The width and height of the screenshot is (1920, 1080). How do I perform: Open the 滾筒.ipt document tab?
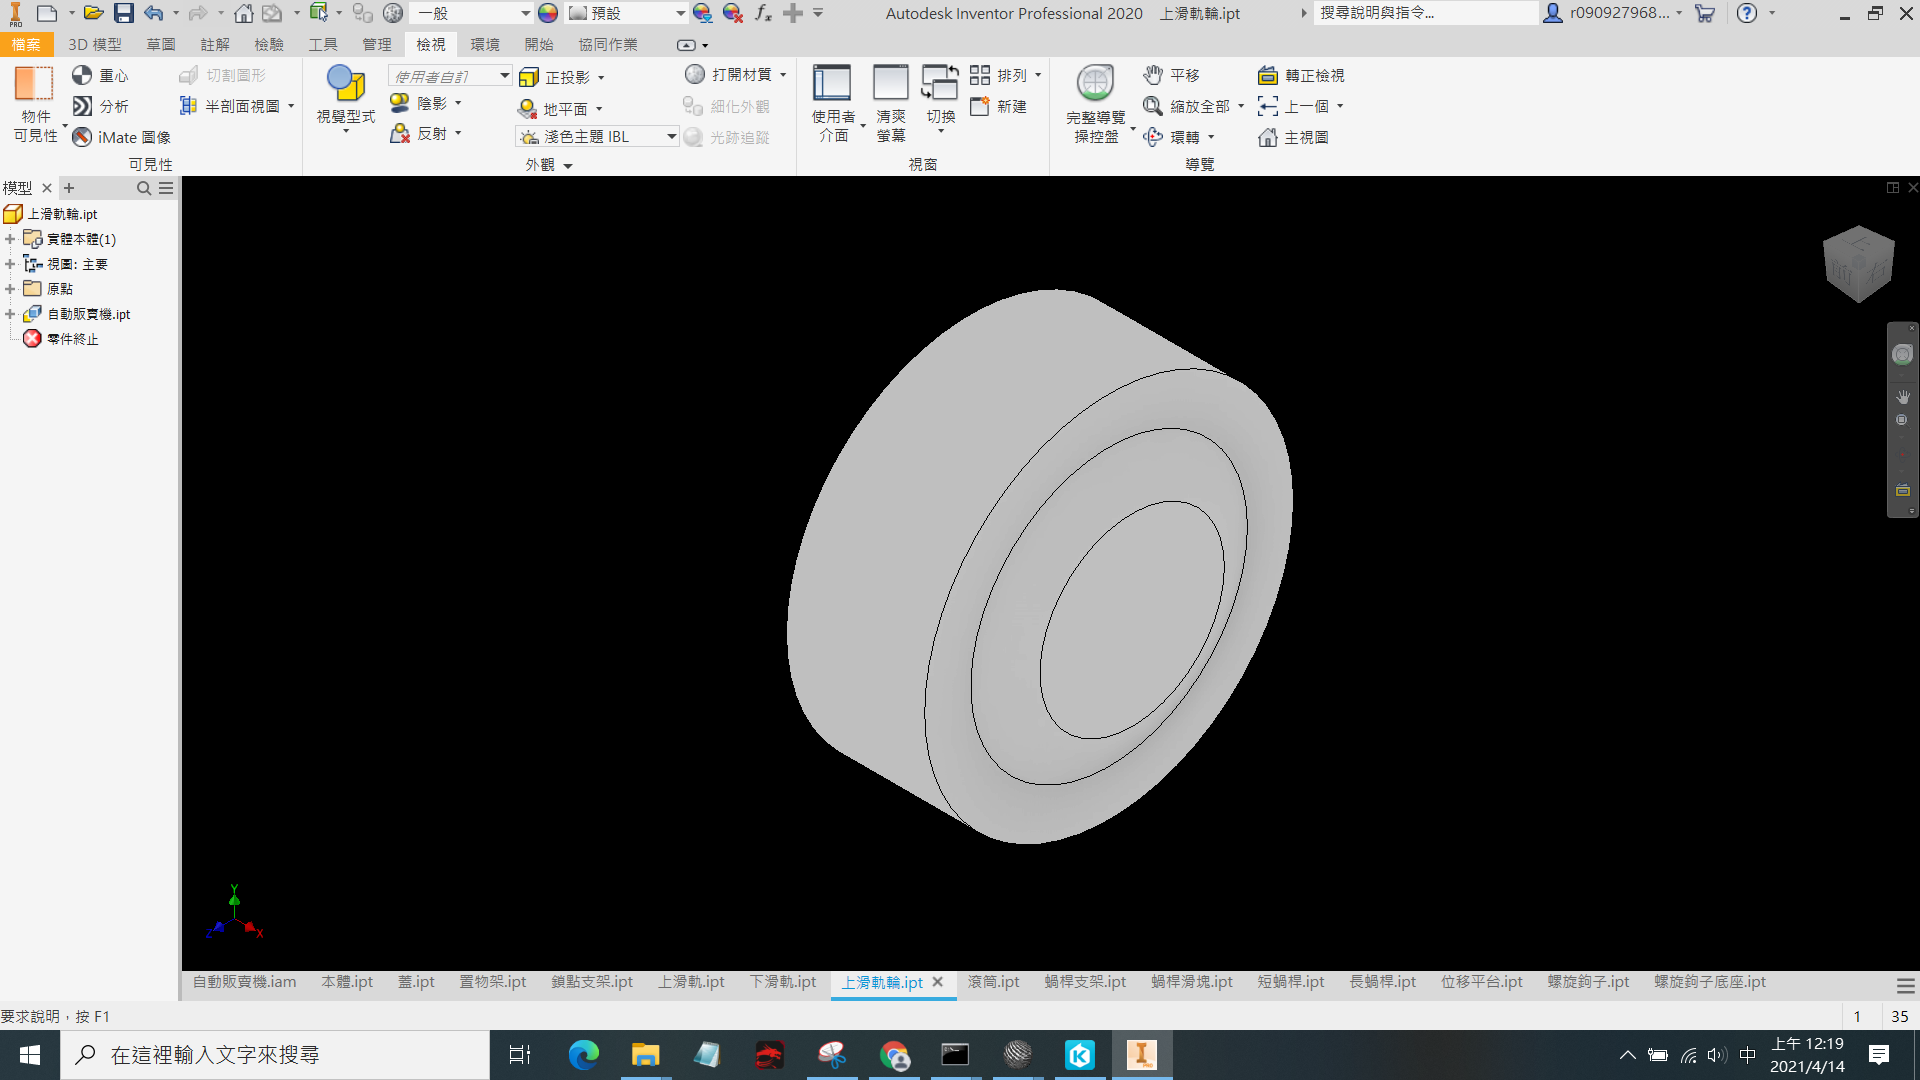tap(993, 982)
